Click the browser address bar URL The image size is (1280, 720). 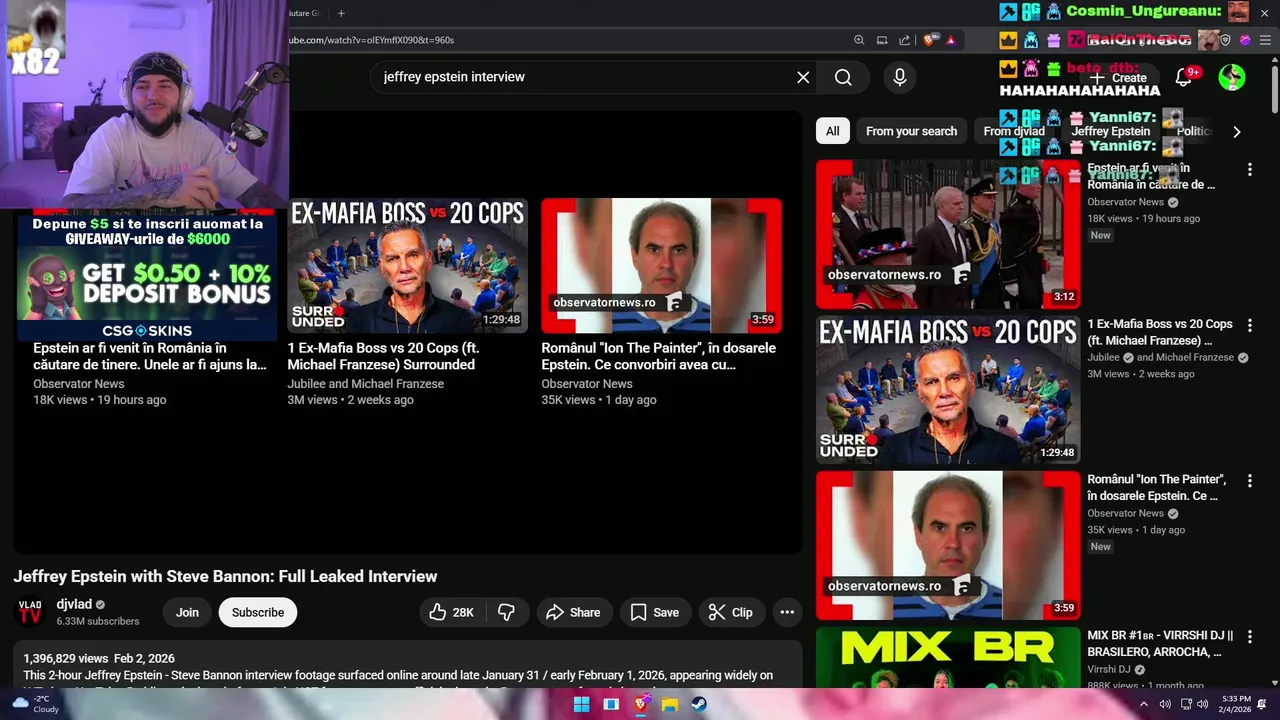coord(372,40)
